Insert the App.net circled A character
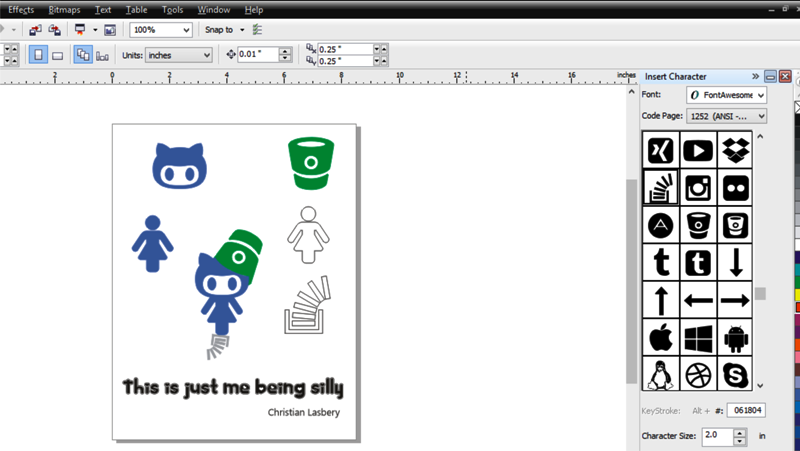The height and width of the screenshot is (451, 800). [x=661, y=225]
